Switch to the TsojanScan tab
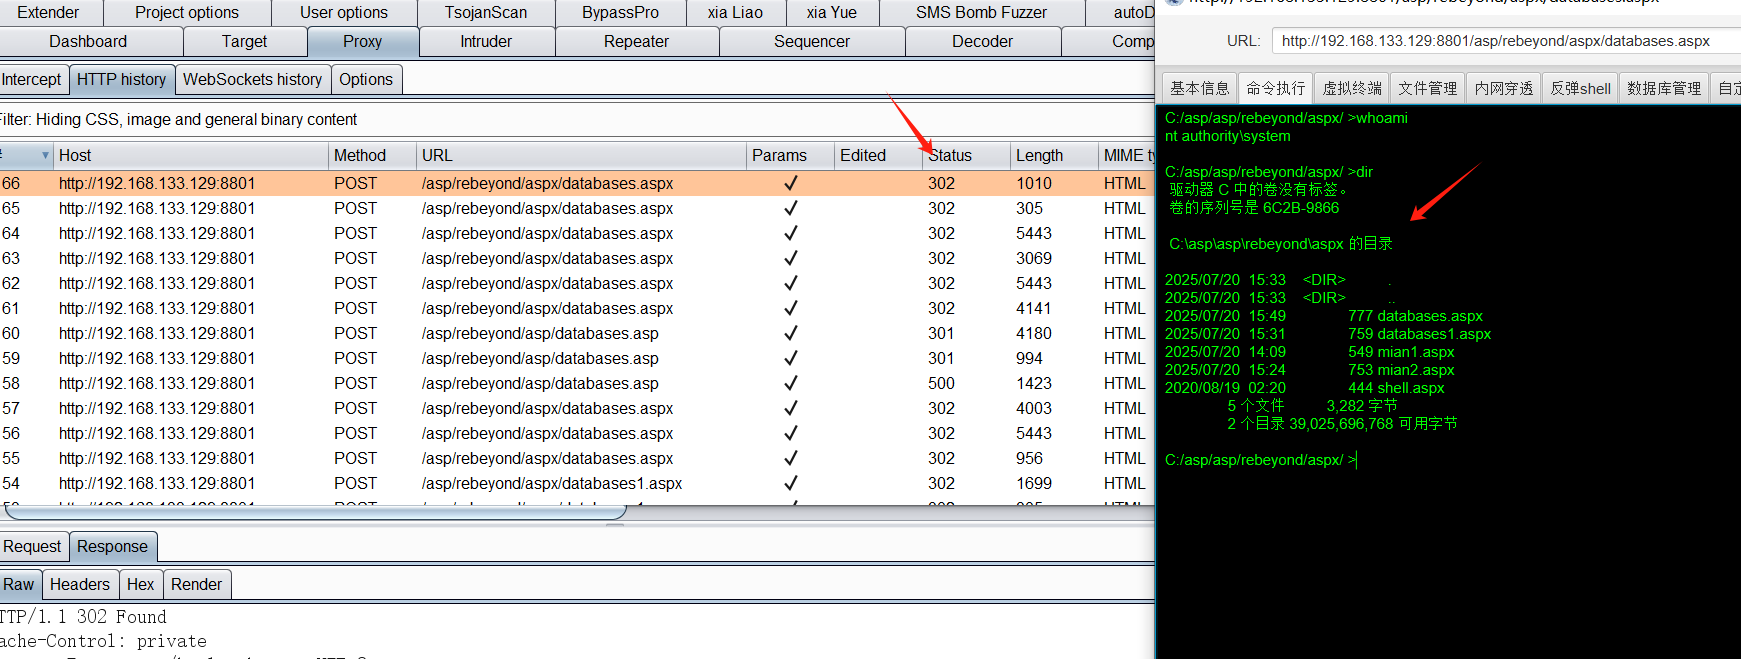Image resolution: width=1741 pixels, height=659 pixels. (486, 12)
